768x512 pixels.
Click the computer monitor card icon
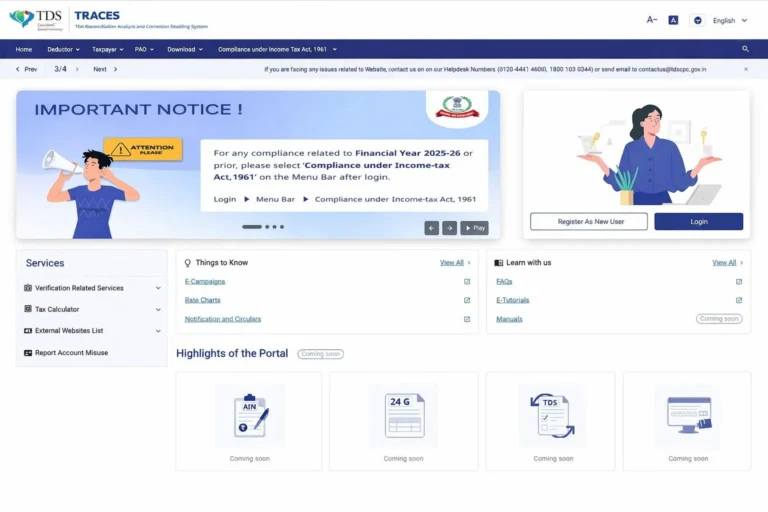(689, 415)
